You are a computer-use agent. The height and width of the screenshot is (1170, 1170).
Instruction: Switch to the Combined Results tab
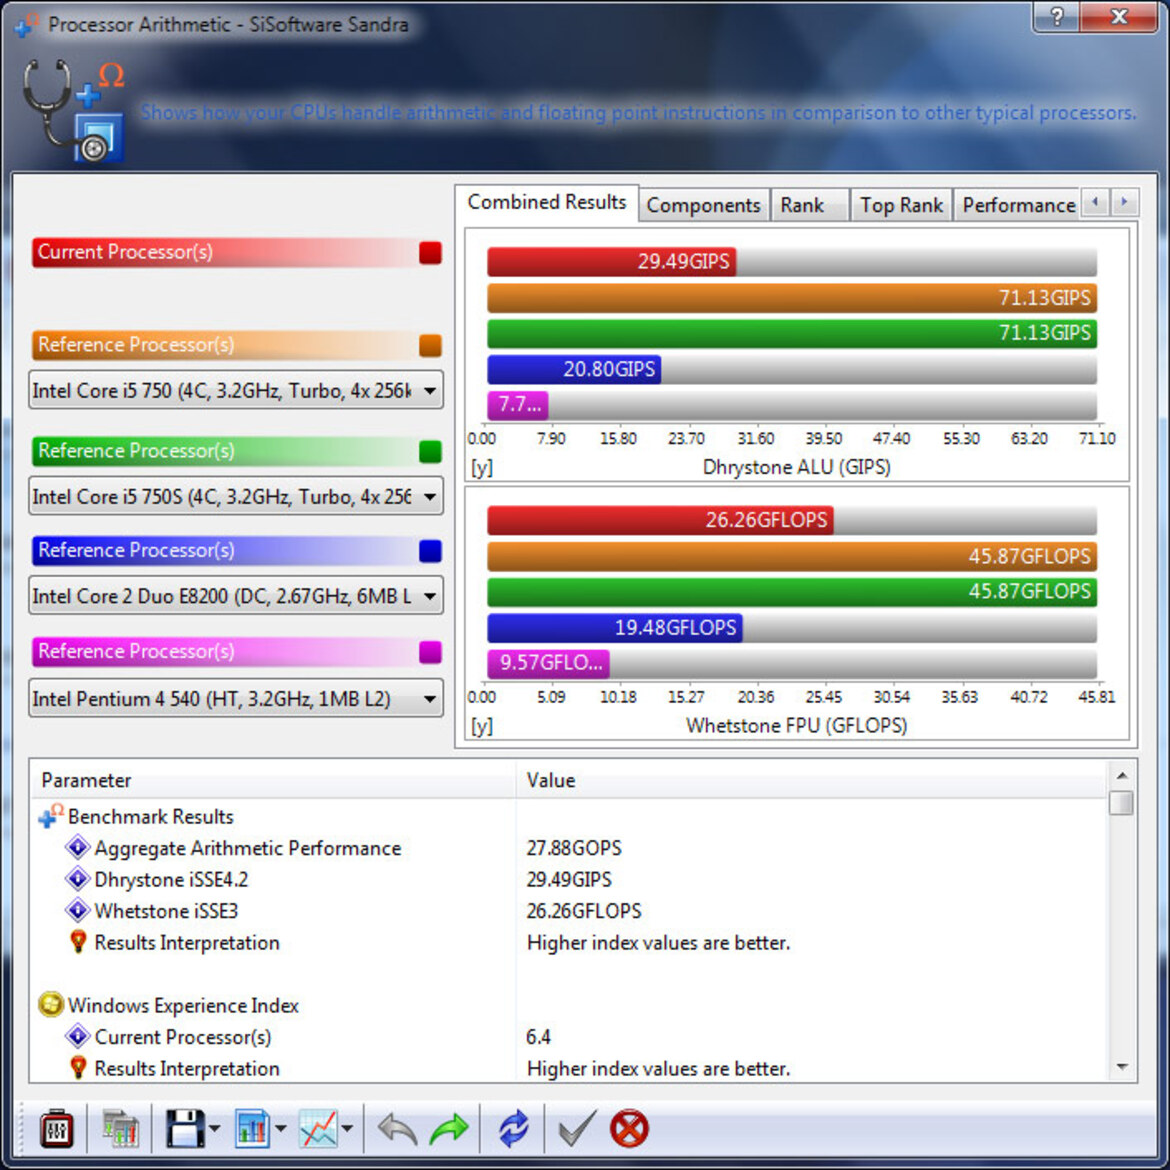(x=546, y=202)
